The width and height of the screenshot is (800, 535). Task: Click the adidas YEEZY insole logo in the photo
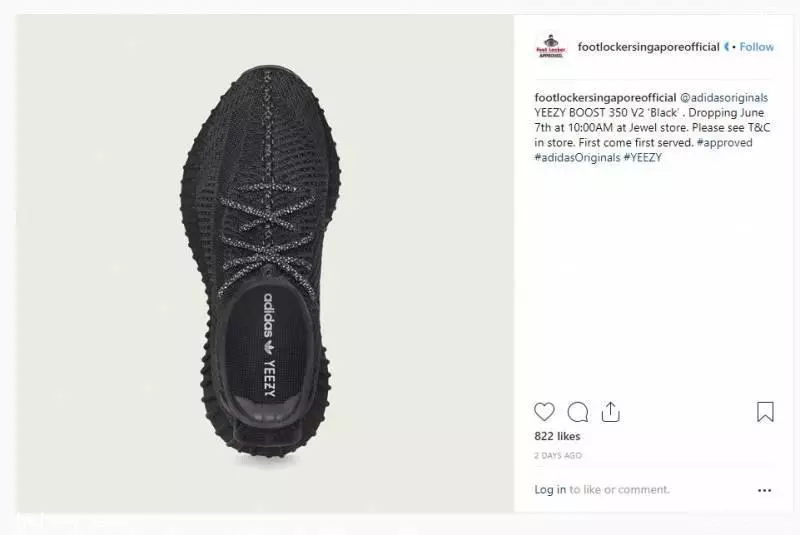pos(269,345)
